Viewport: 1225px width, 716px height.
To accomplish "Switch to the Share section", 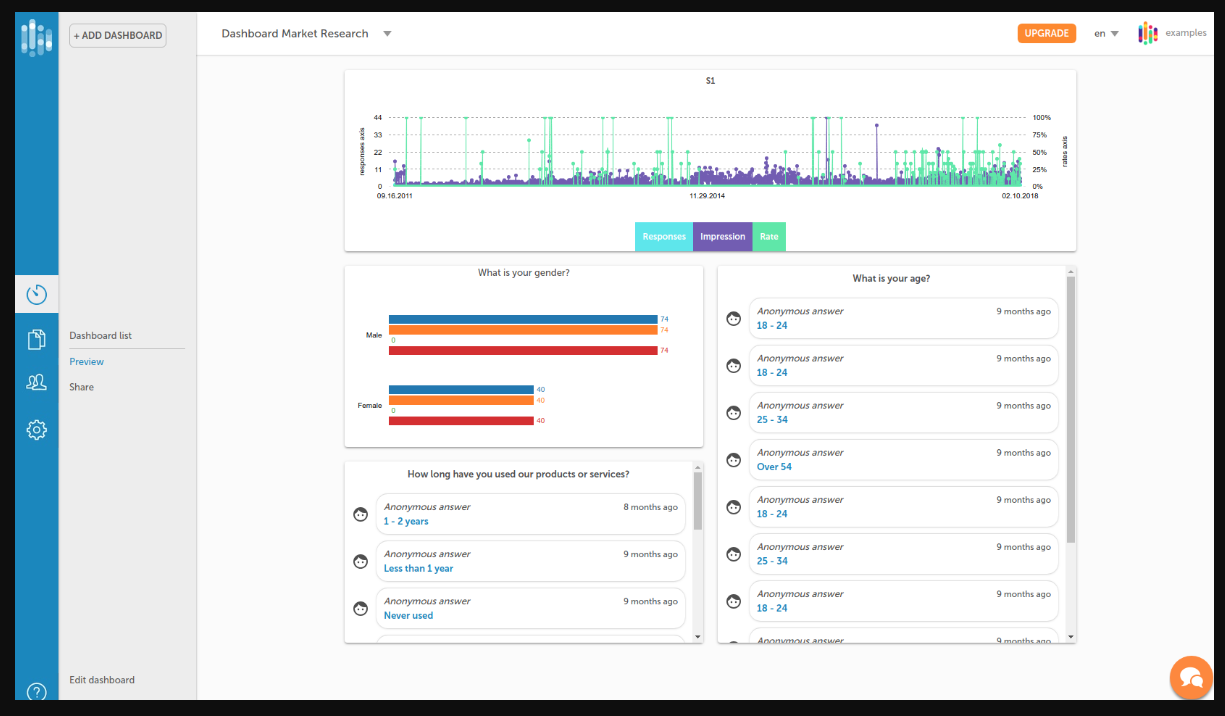I will click(81, 386).
